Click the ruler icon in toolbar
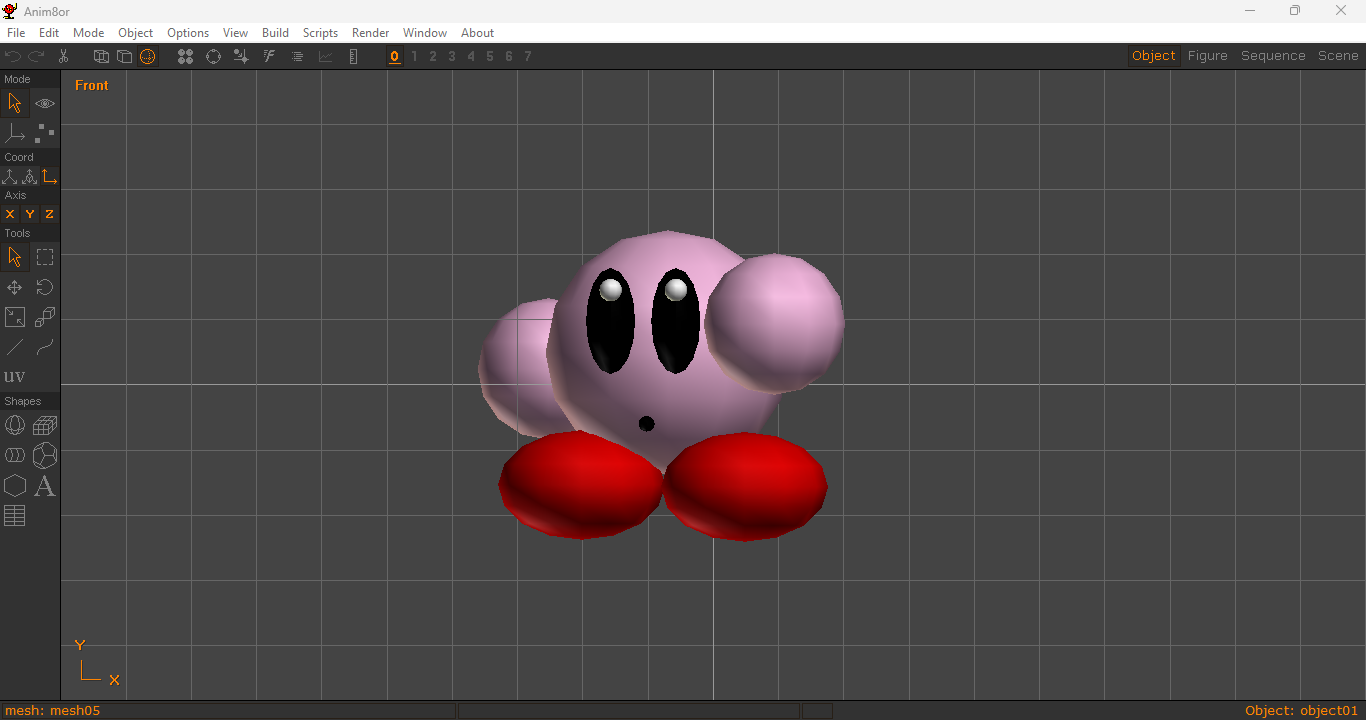 [353, 57]
